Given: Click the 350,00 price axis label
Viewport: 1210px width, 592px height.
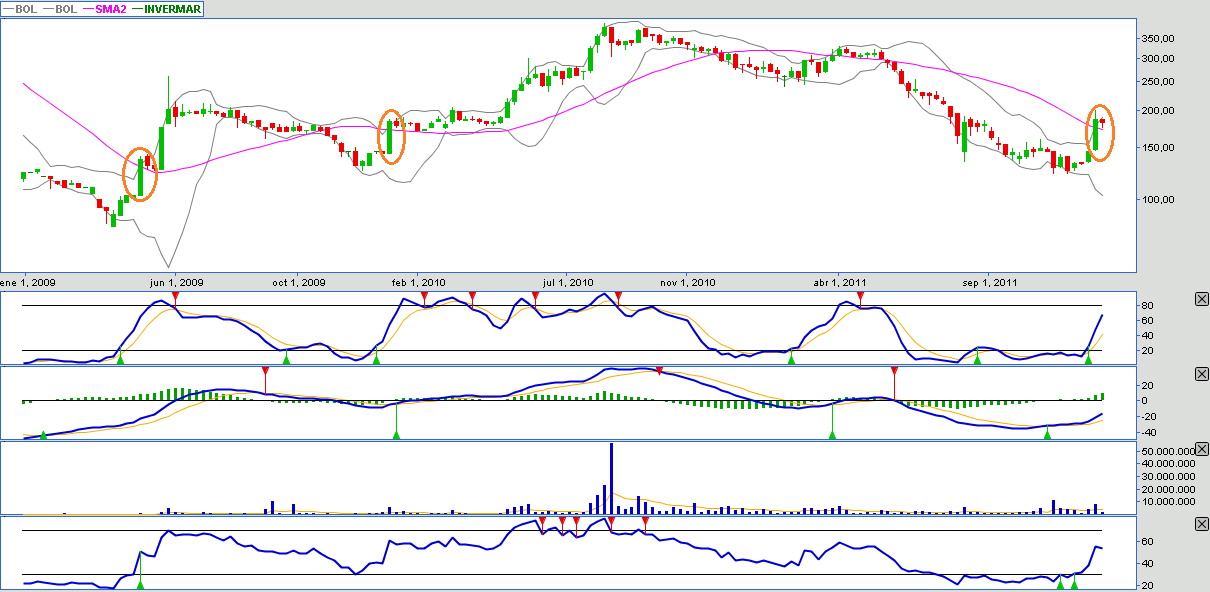Looking at the screenshot, I should tap(1158, 39).
